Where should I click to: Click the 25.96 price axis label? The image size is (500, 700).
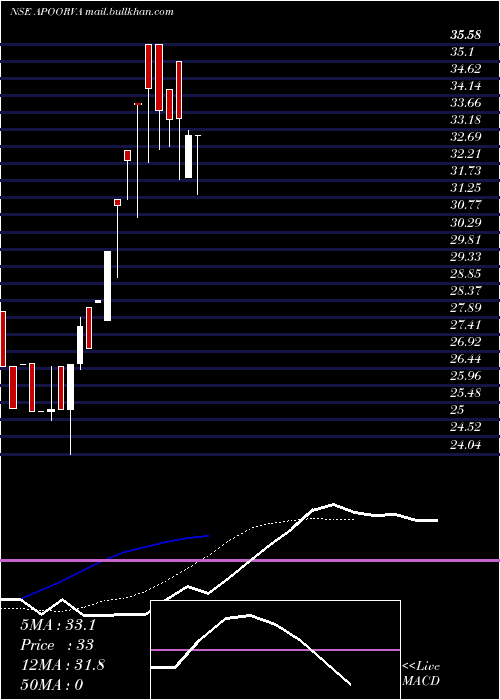(x=466, y=376)
